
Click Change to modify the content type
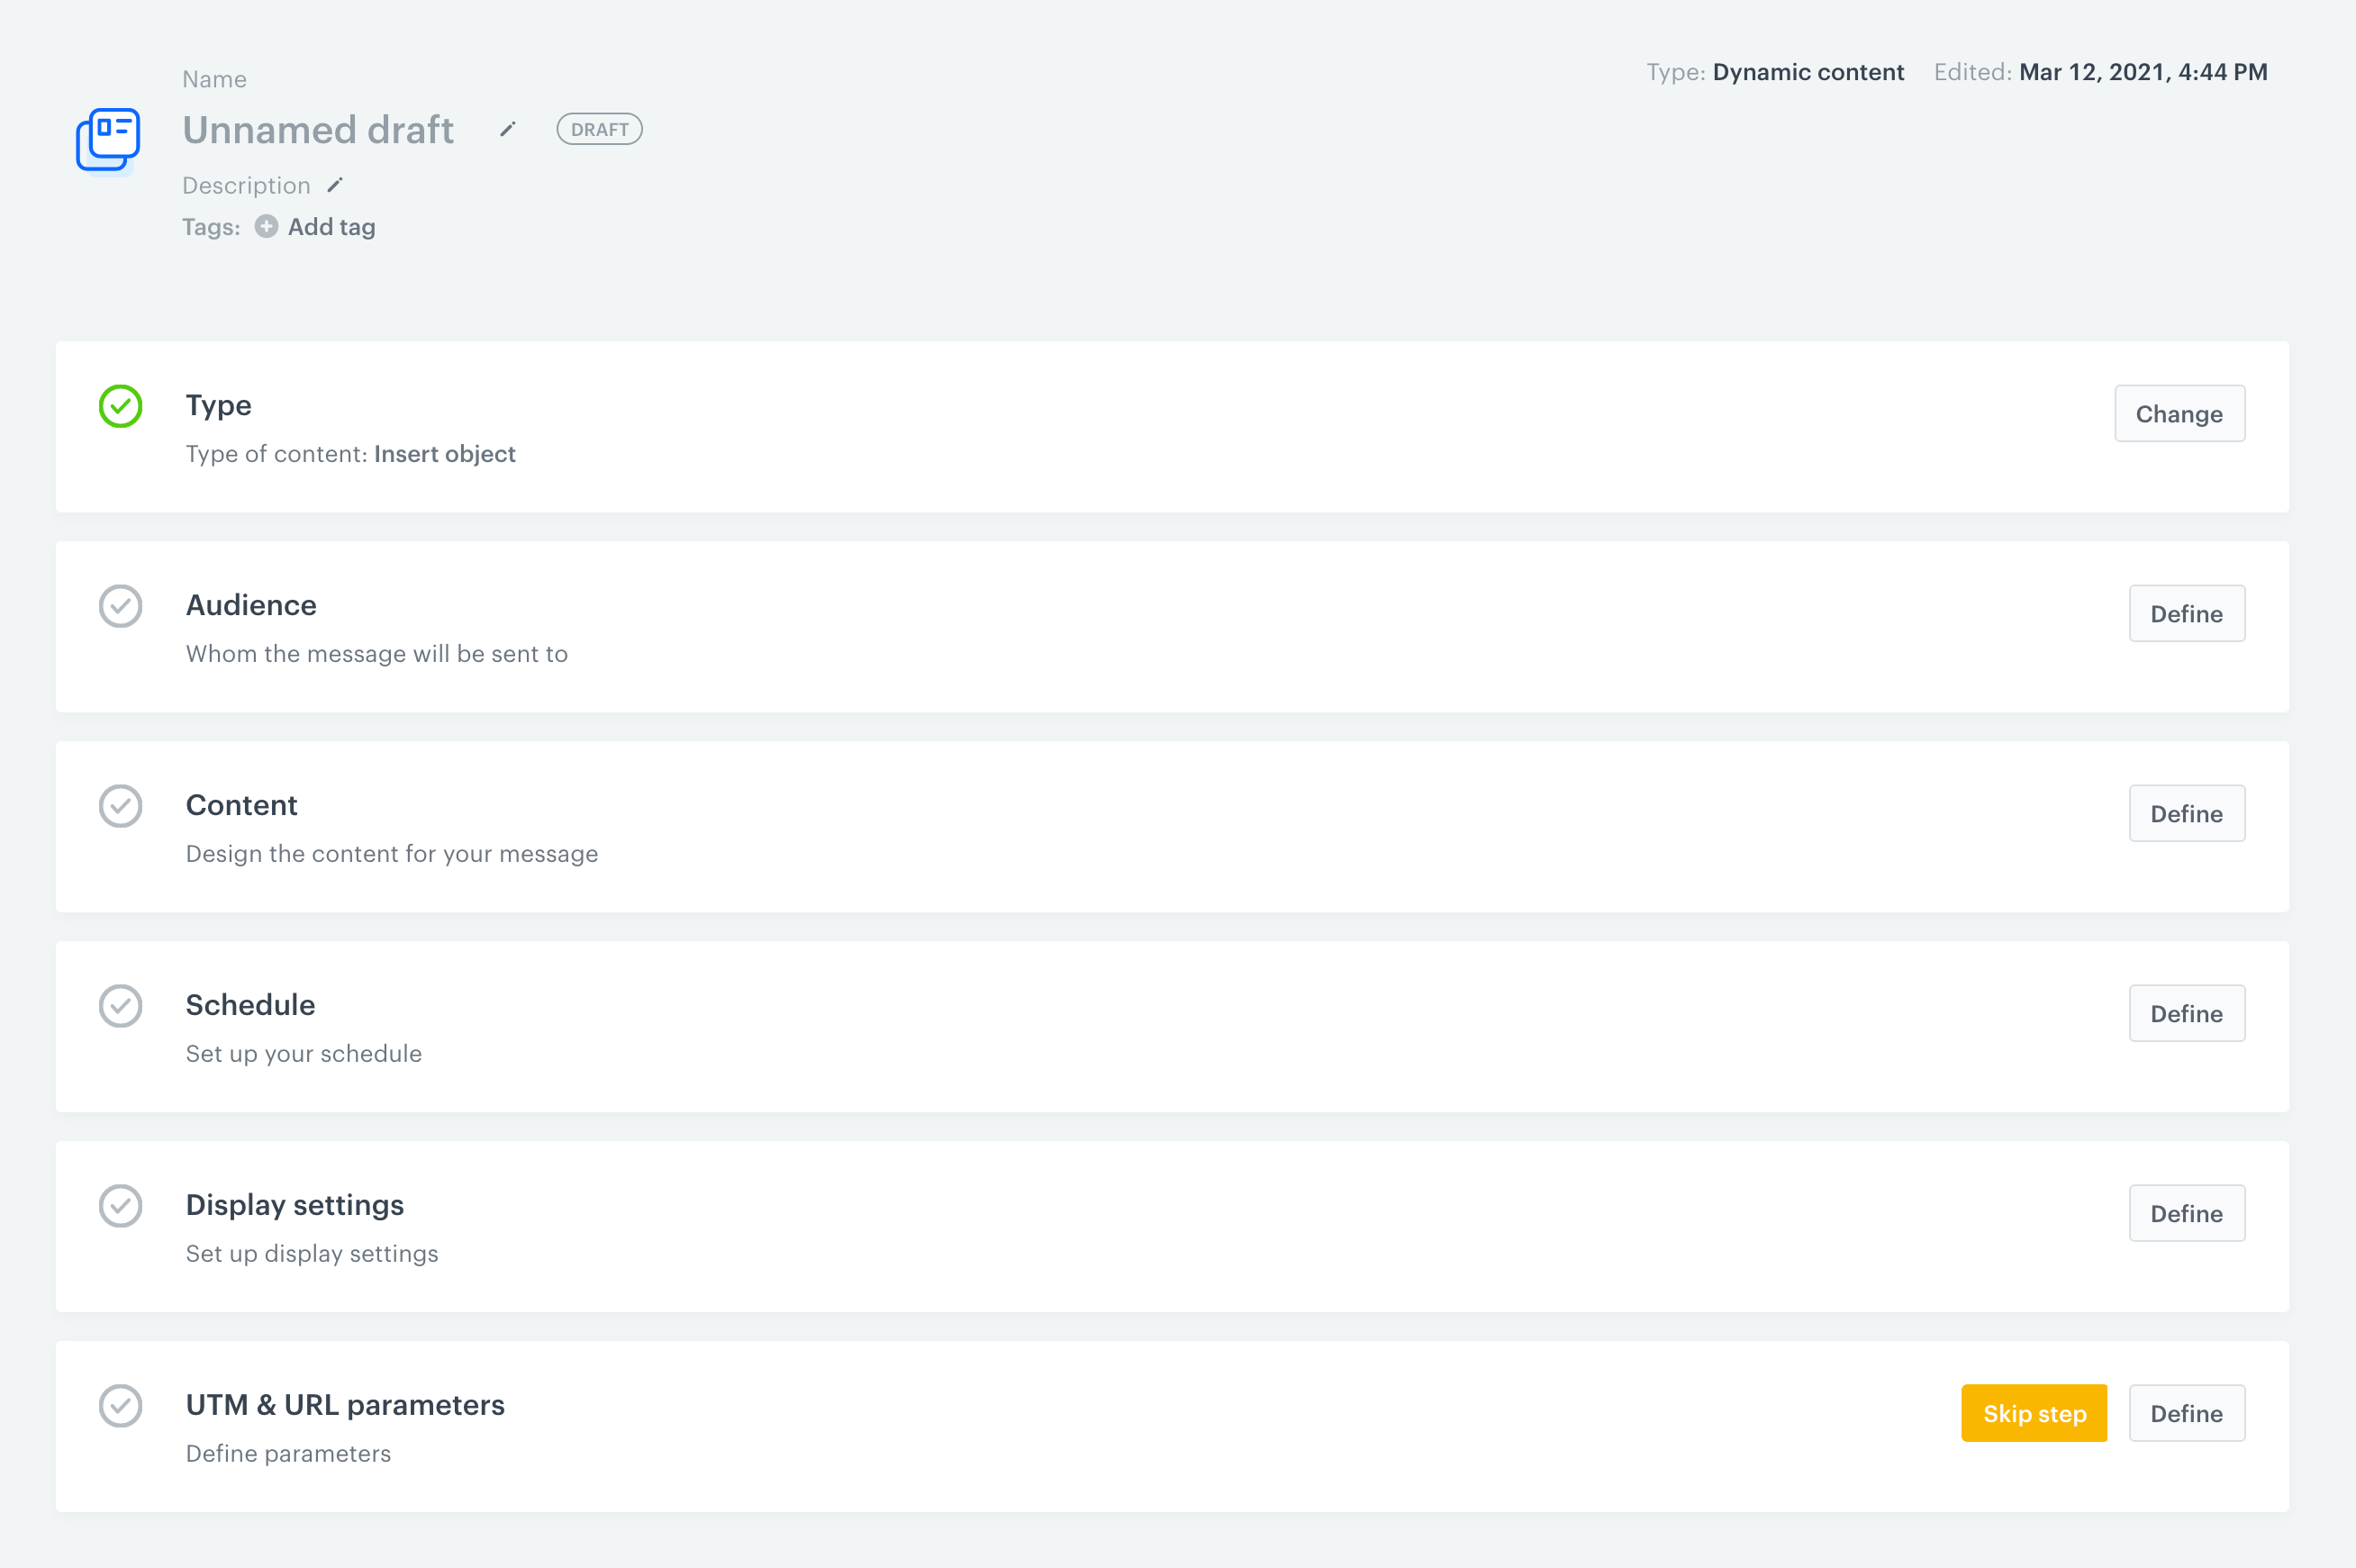[x=2179, y=413]
